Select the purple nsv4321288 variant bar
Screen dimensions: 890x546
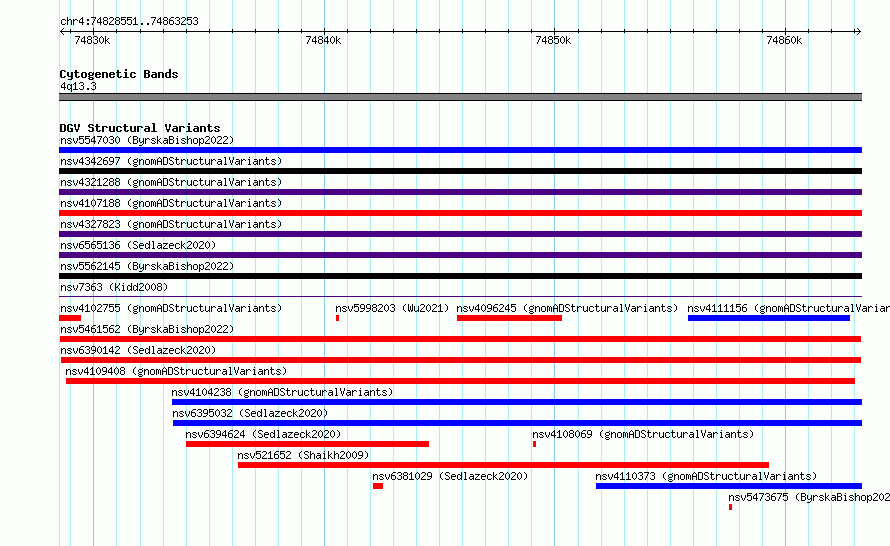tap(460, 192)
